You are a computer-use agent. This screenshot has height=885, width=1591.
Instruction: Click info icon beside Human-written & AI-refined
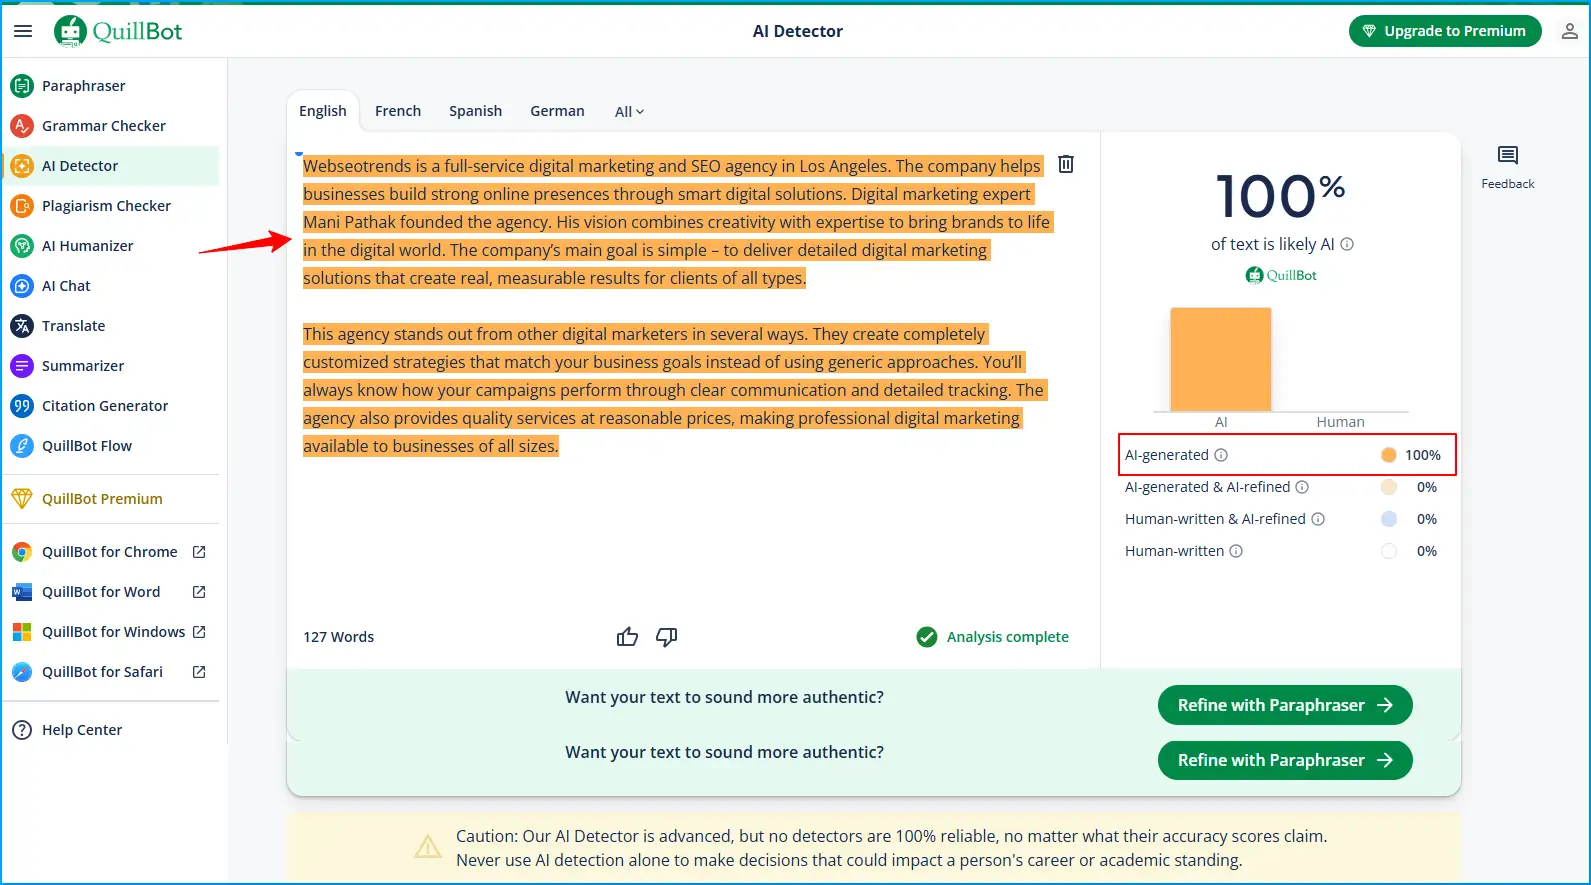pos(1318,519)
